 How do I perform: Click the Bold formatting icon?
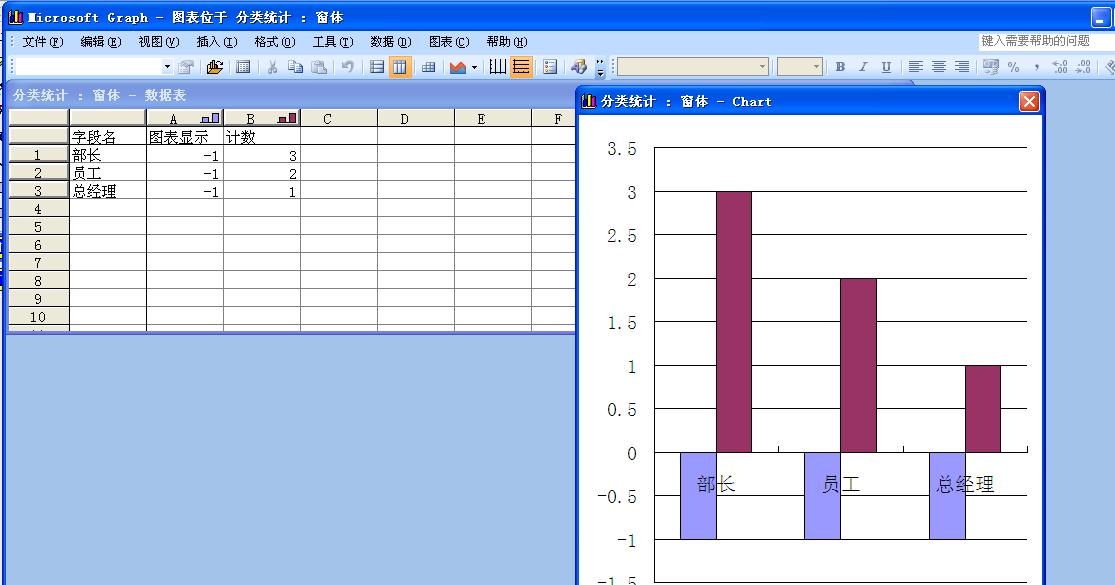click(x=840, y=67)
